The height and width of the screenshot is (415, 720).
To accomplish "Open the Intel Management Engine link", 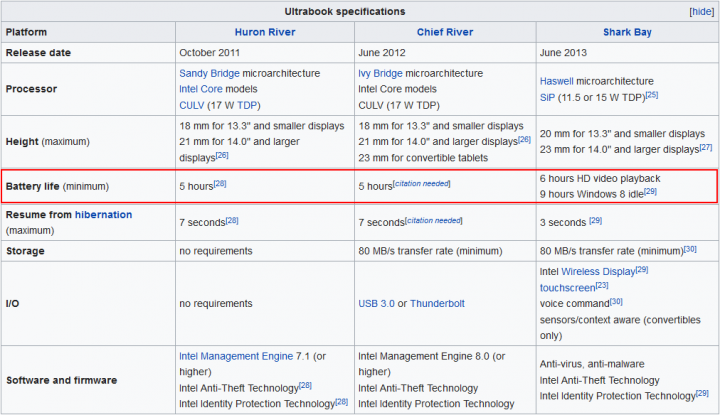I will coord(236,356).
